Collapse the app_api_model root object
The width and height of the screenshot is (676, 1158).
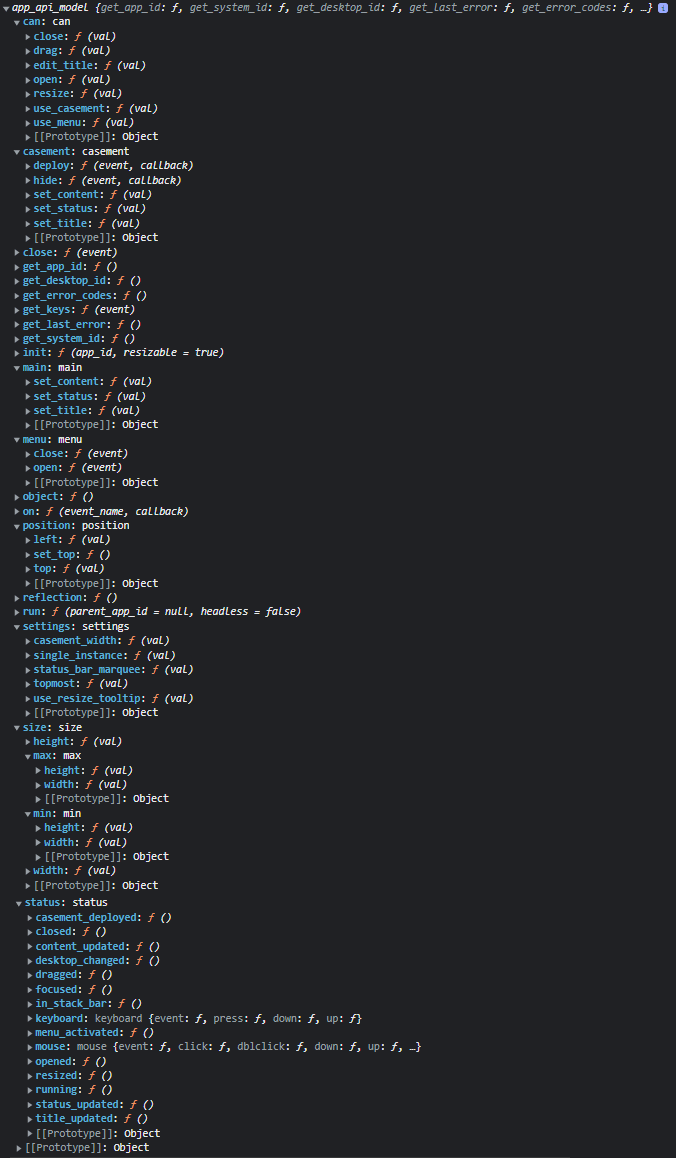click(x=7, y=7)
